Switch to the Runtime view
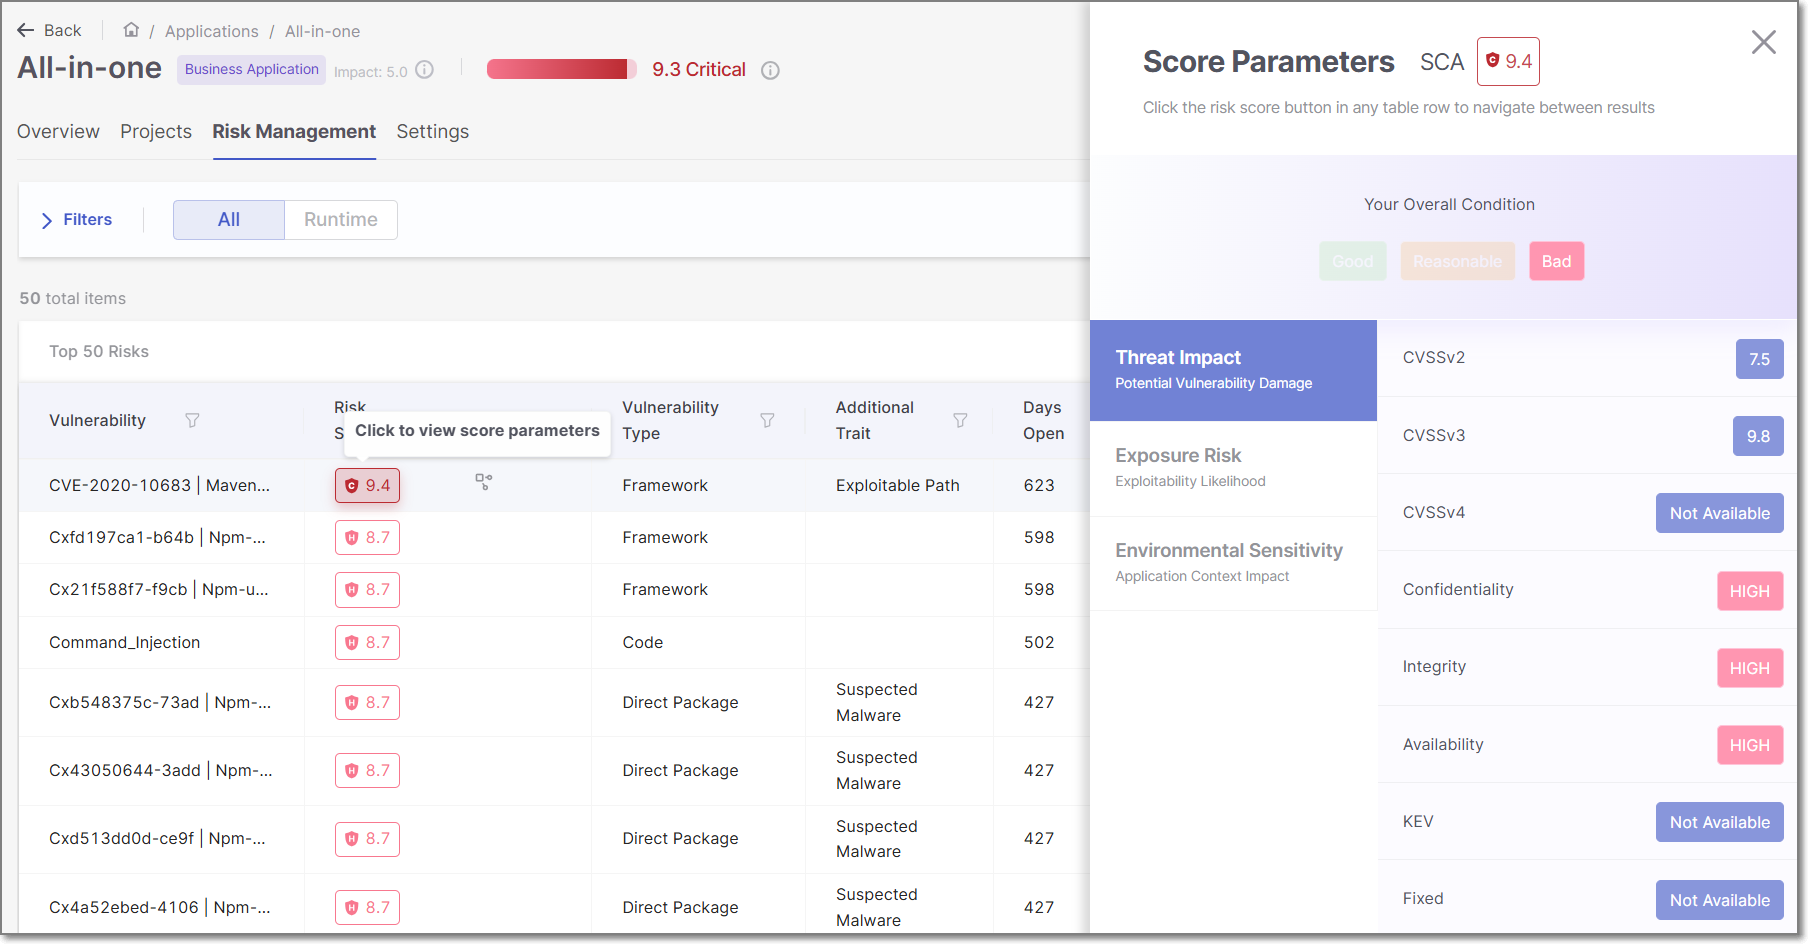Screen dimensions: 1808x944 tap(340, 219)
